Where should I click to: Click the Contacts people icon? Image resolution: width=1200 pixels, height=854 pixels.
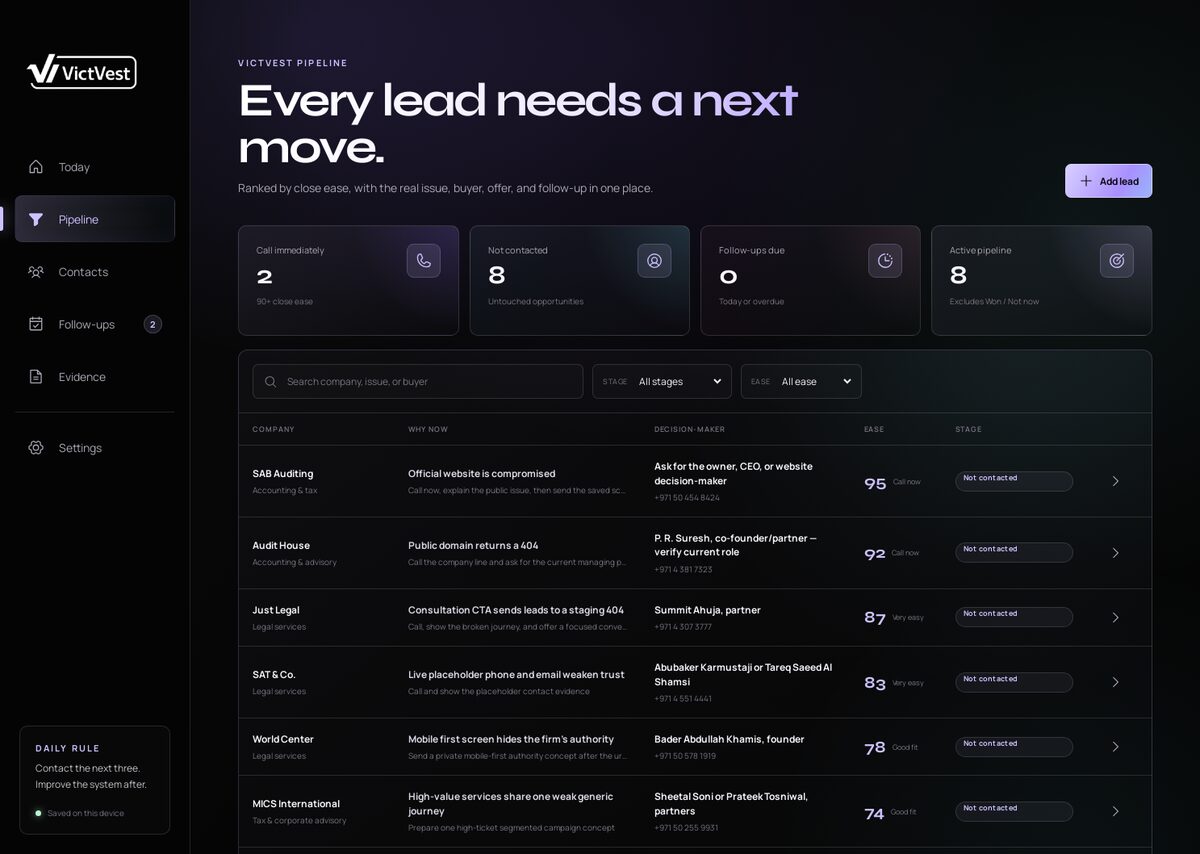pos(36,272)
